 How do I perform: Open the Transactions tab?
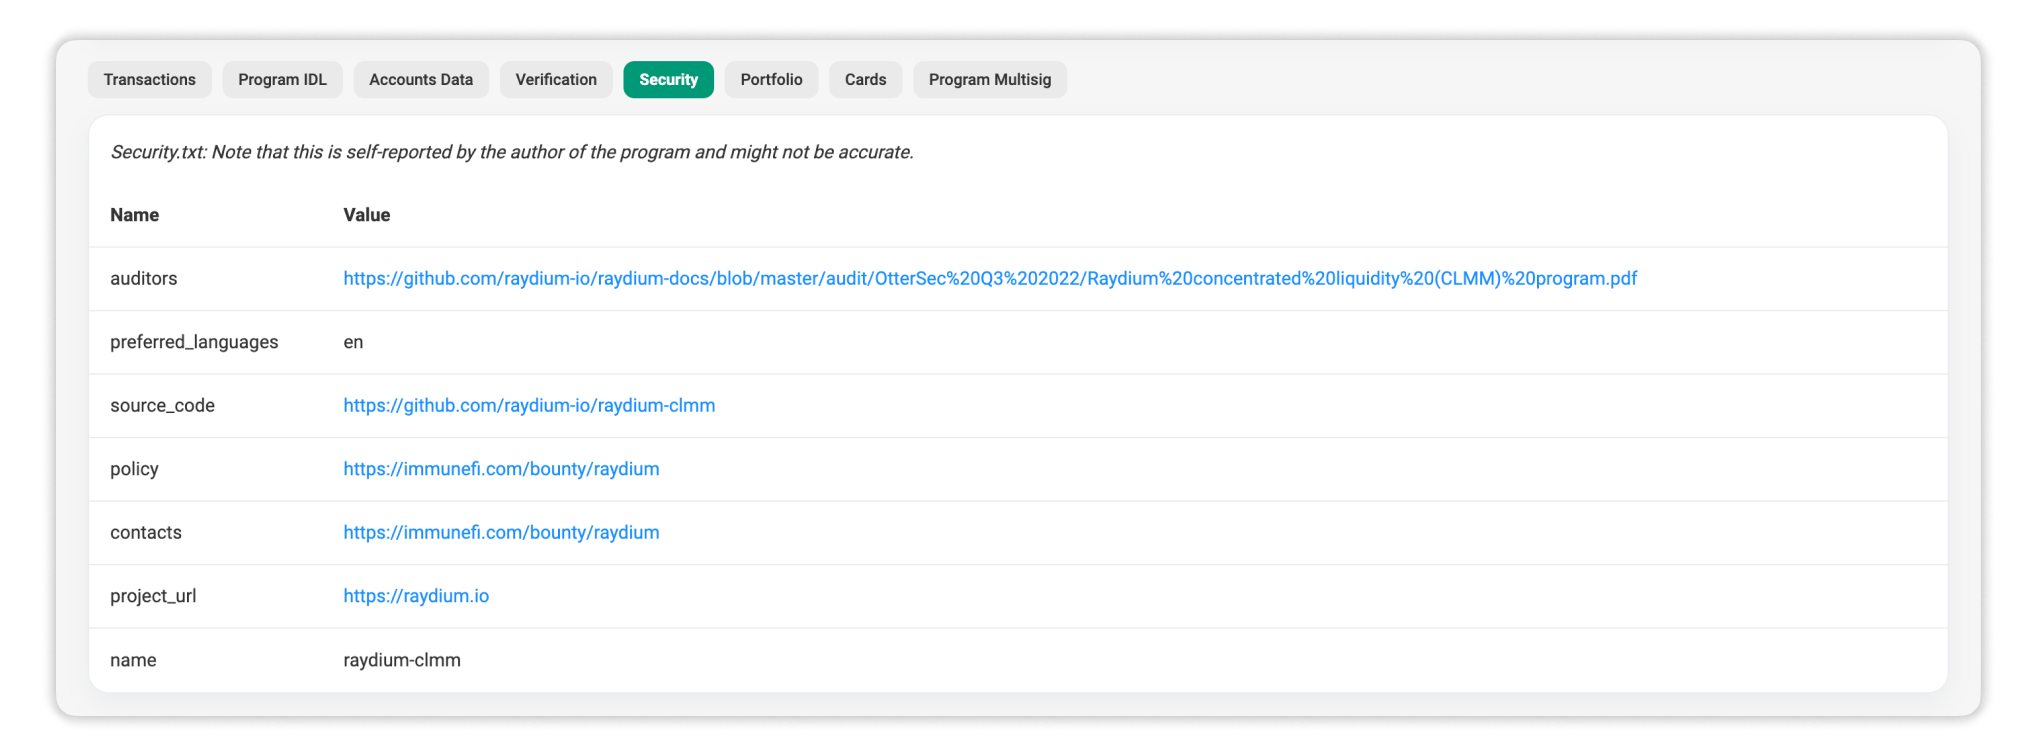pos(150,80)
